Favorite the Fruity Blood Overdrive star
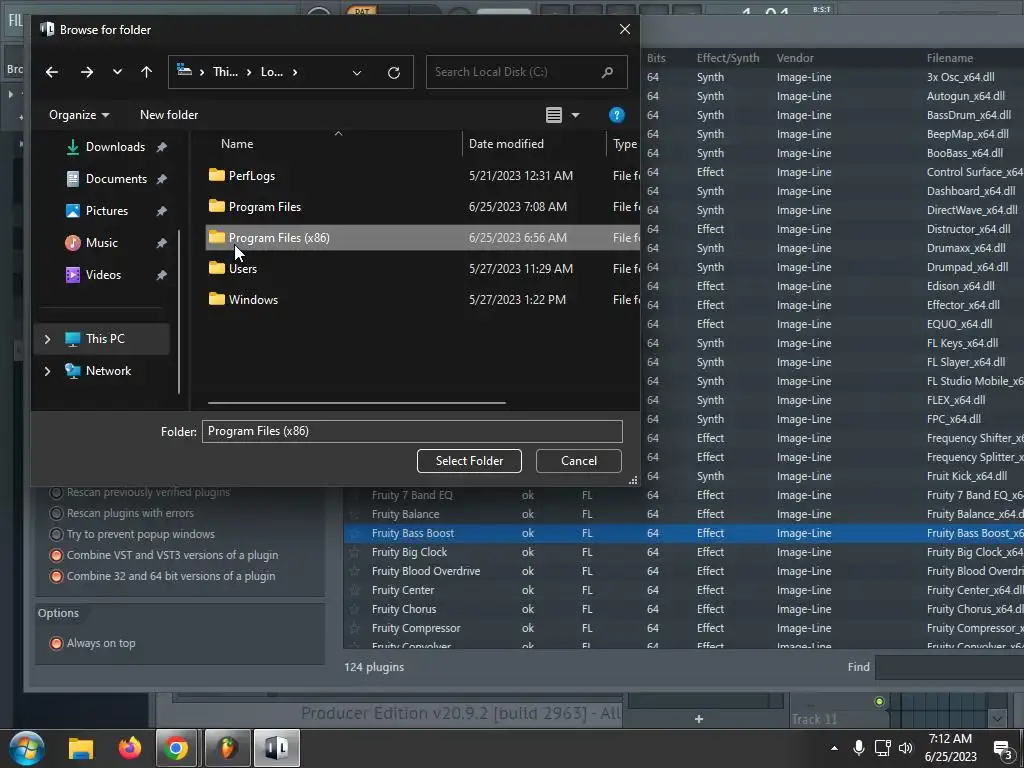Screen dimensions: 1024x768 [x=355, y=571]
